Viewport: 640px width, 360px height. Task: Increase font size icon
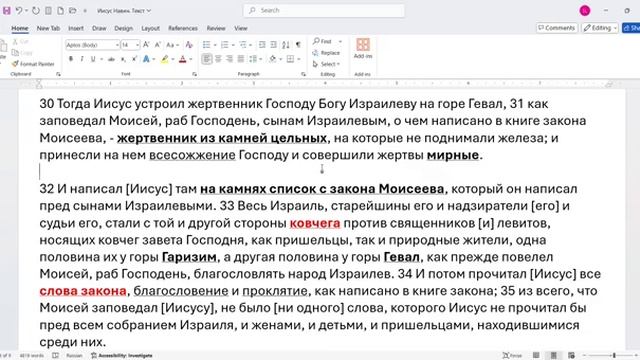[146, 44]
